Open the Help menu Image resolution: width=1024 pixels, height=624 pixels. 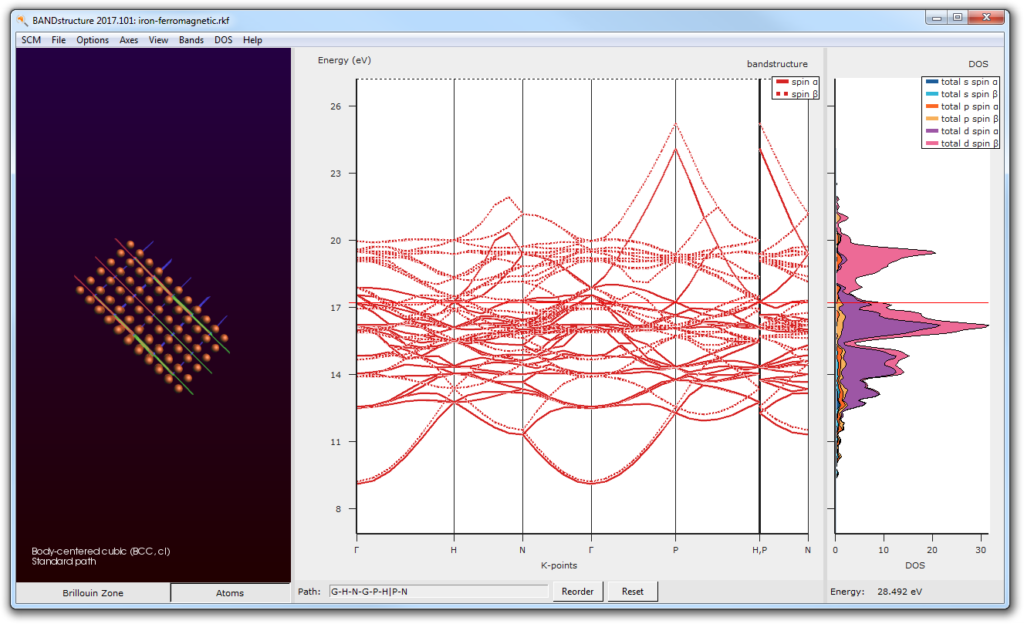pos(252,40)
